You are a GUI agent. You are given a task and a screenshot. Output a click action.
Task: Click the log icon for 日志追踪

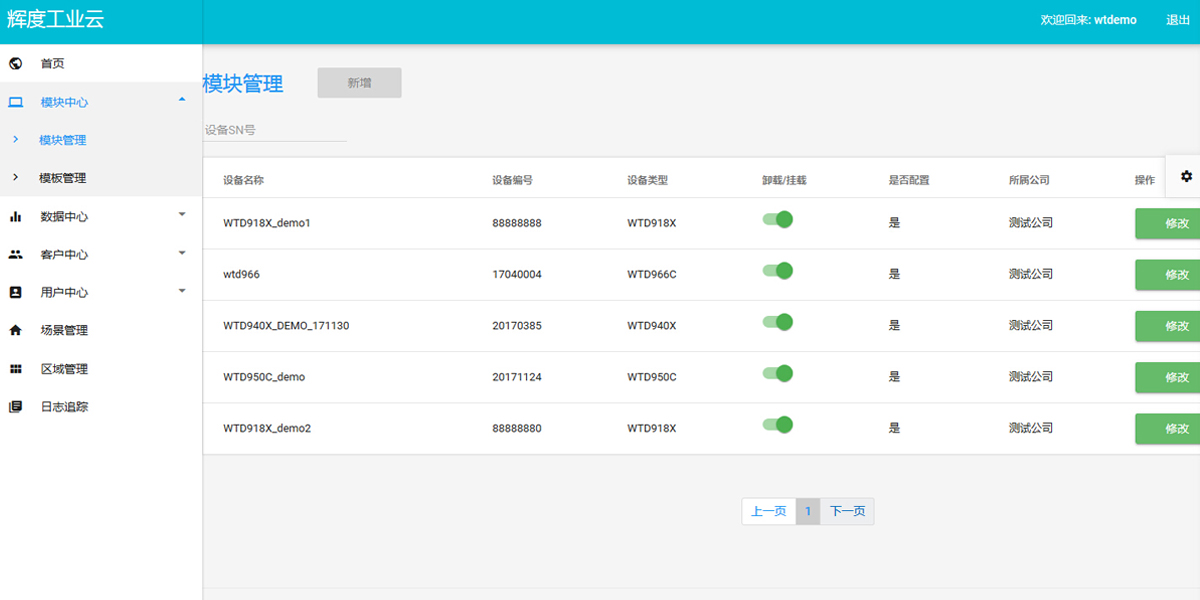coord(15,407)
